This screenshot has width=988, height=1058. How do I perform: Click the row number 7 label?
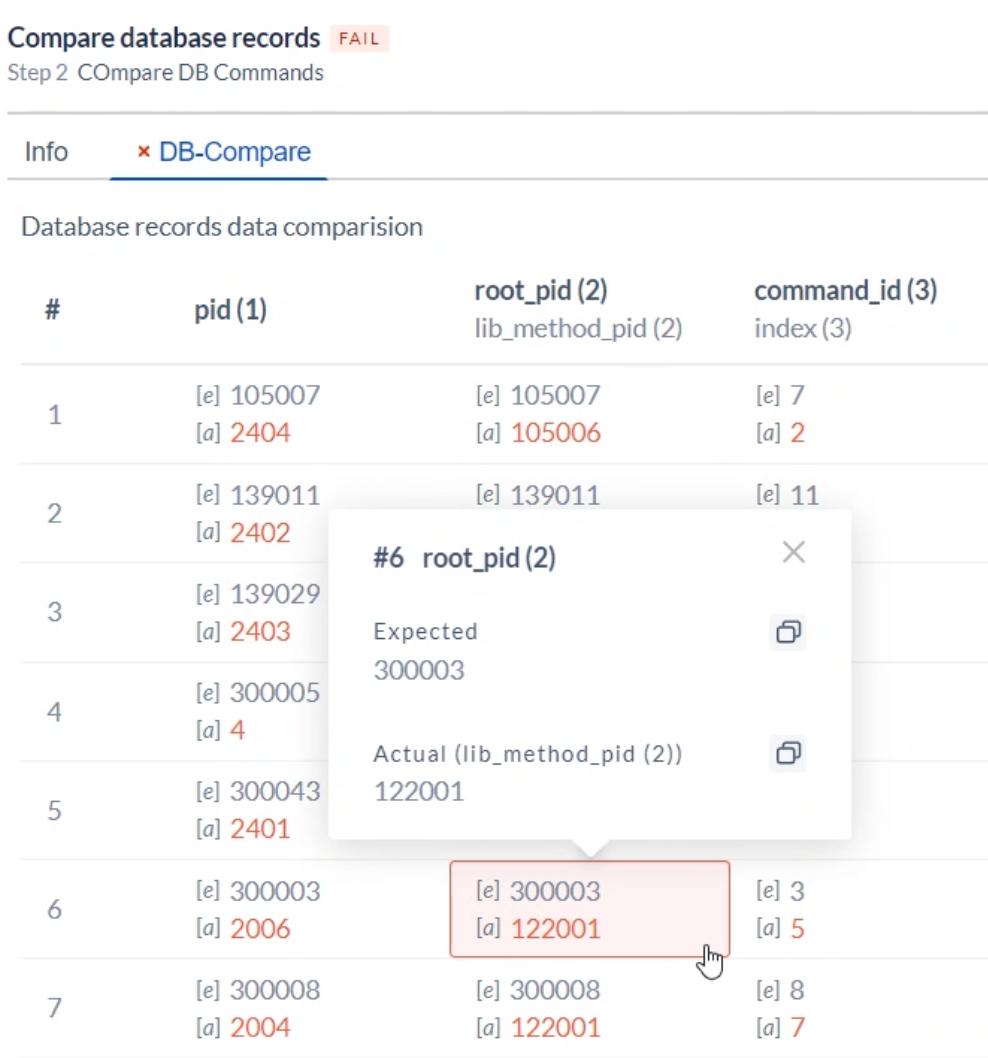[x=53, y=1009]
